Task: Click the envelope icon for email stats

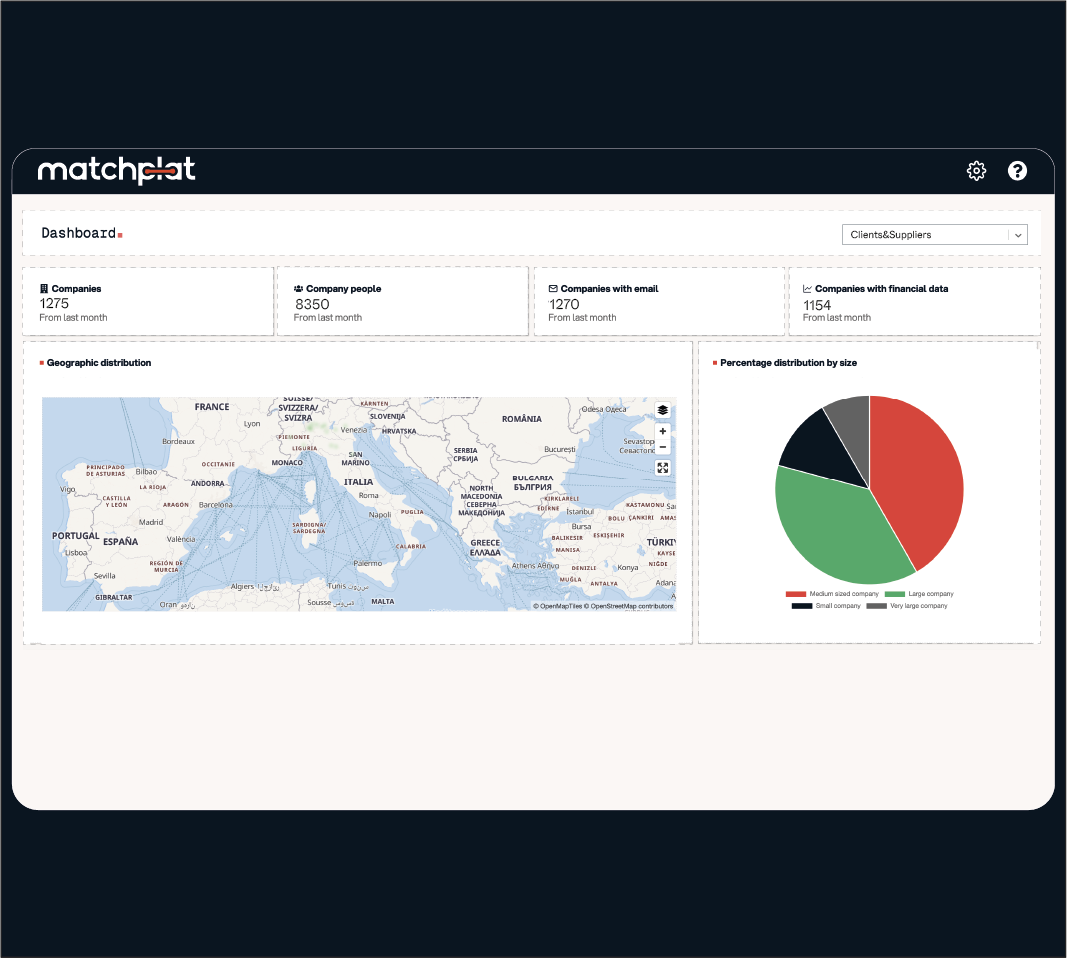Action: 552,289
